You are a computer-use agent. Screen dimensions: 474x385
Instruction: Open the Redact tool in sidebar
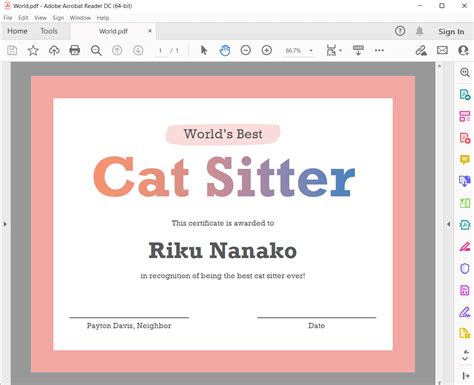(465, 247)
